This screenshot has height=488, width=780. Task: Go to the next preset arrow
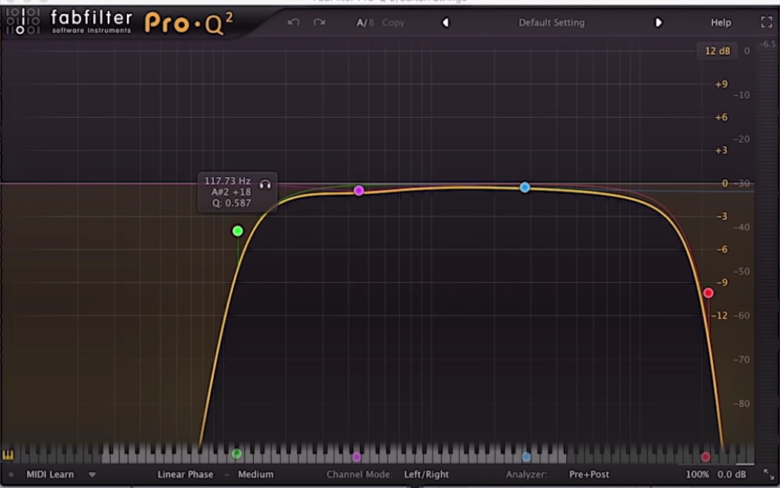658,22
